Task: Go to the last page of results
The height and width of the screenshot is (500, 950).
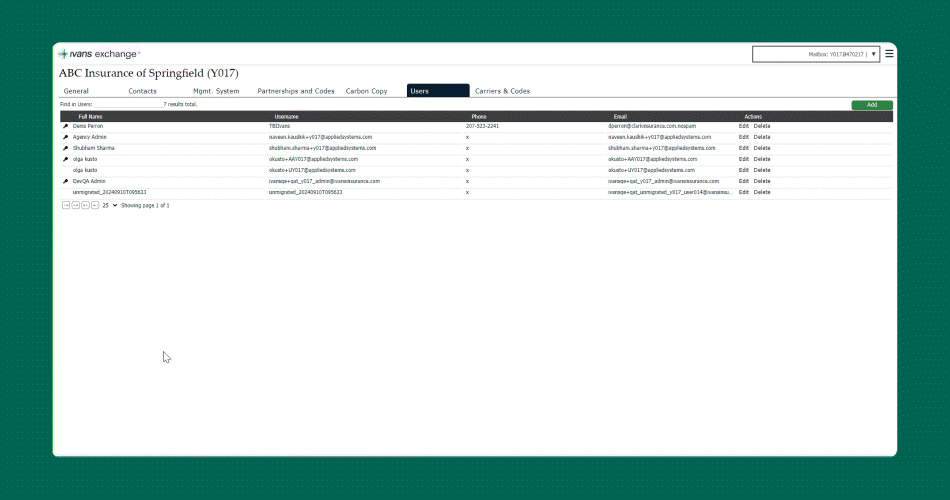Action: pos(95,205)
